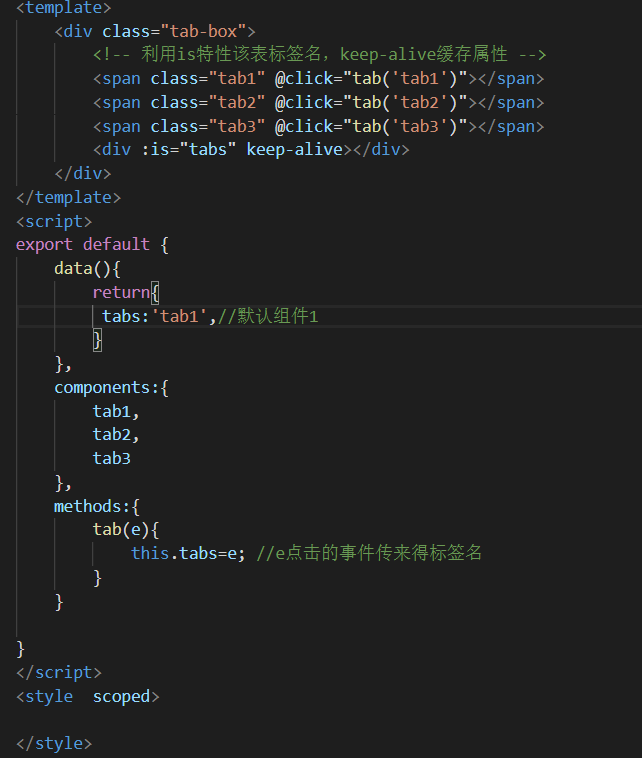Screen dimensions: 642x758
Task: Click the methods:{ line
Action: tap(97, 507)
